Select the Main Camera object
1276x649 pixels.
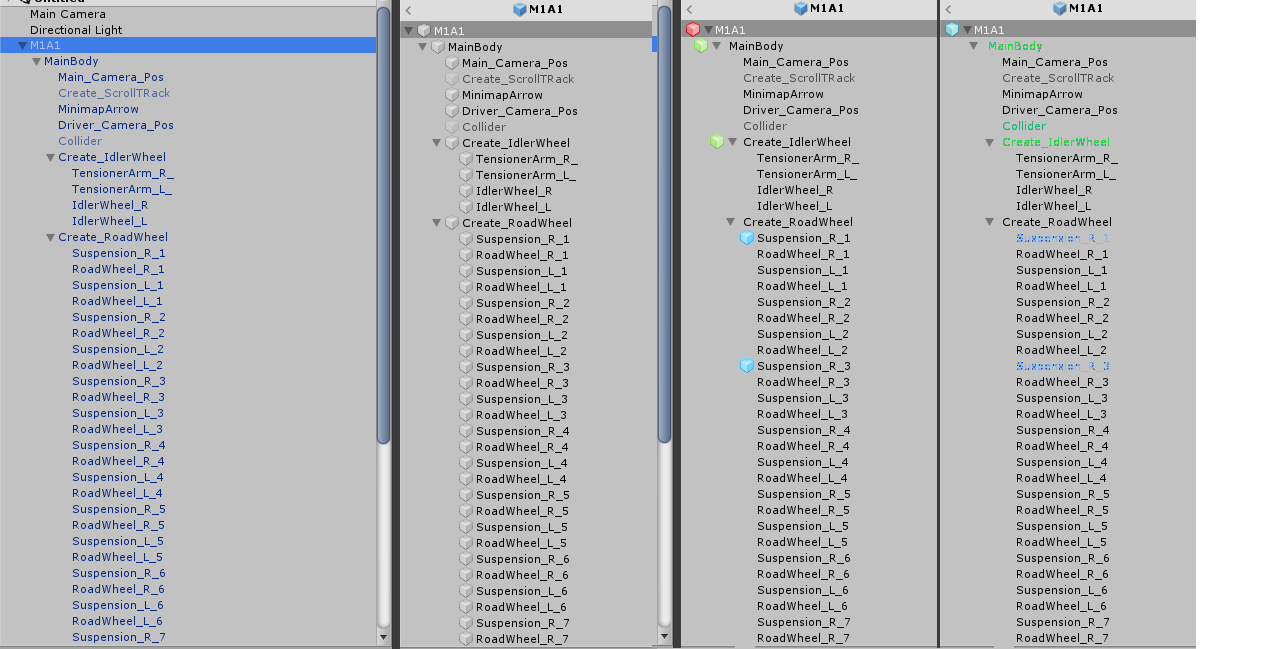coord(66,13)
